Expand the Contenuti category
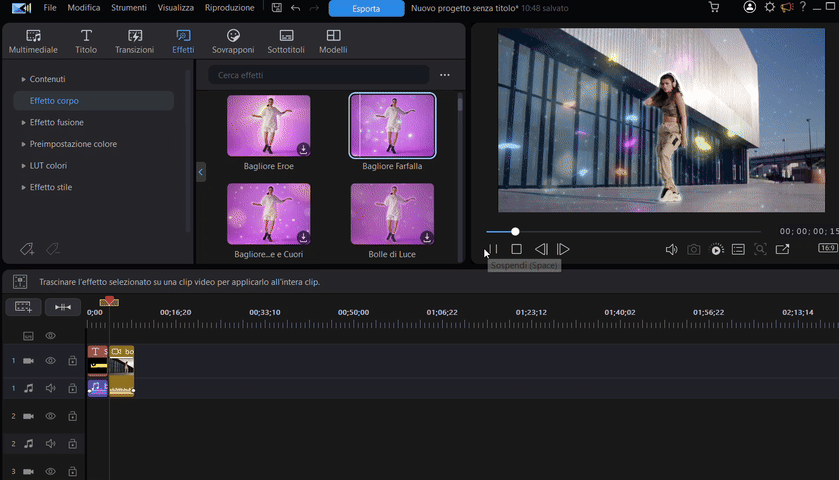The image size is (839, 480). [x=24, y=79]
